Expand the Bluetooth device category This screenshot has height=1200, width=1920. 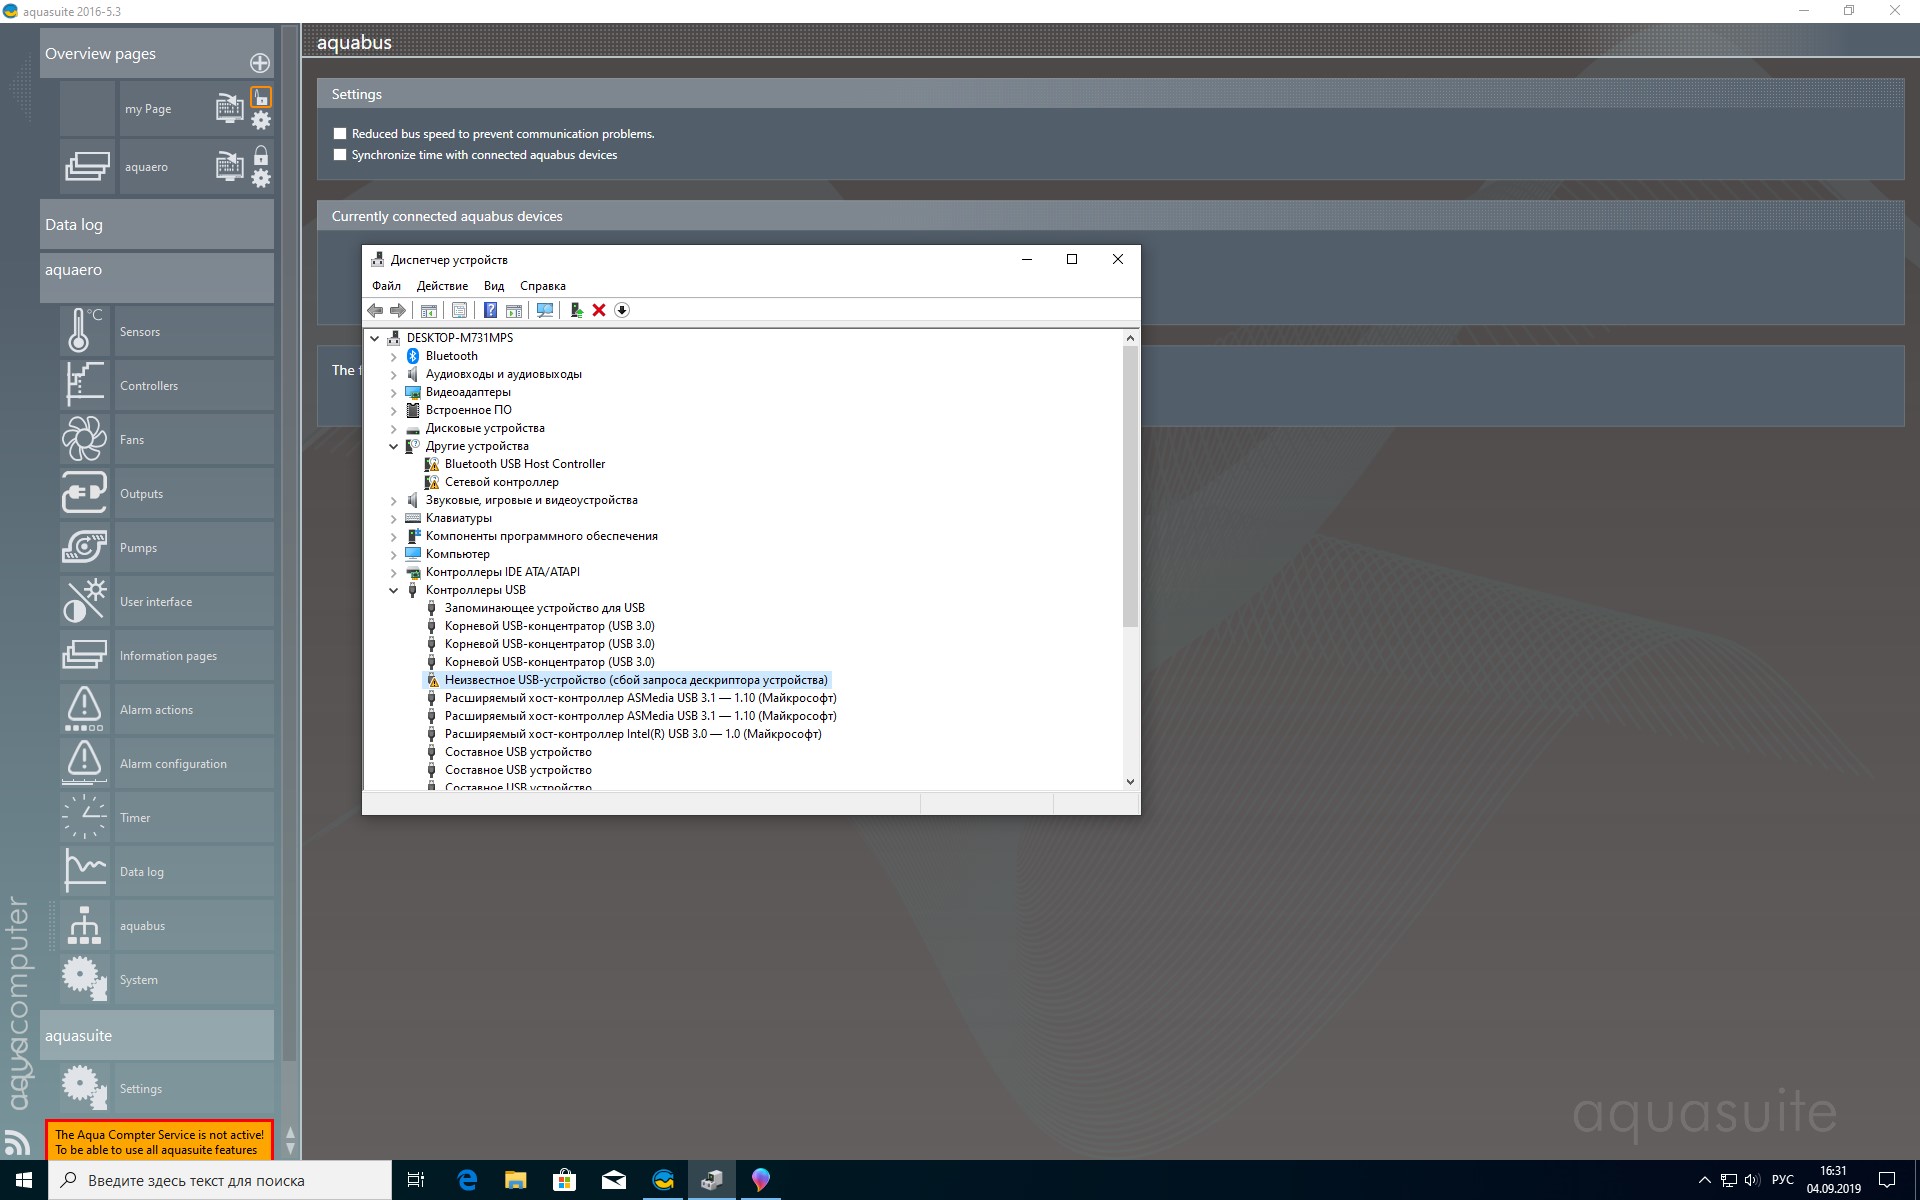[x=393, y=356]
